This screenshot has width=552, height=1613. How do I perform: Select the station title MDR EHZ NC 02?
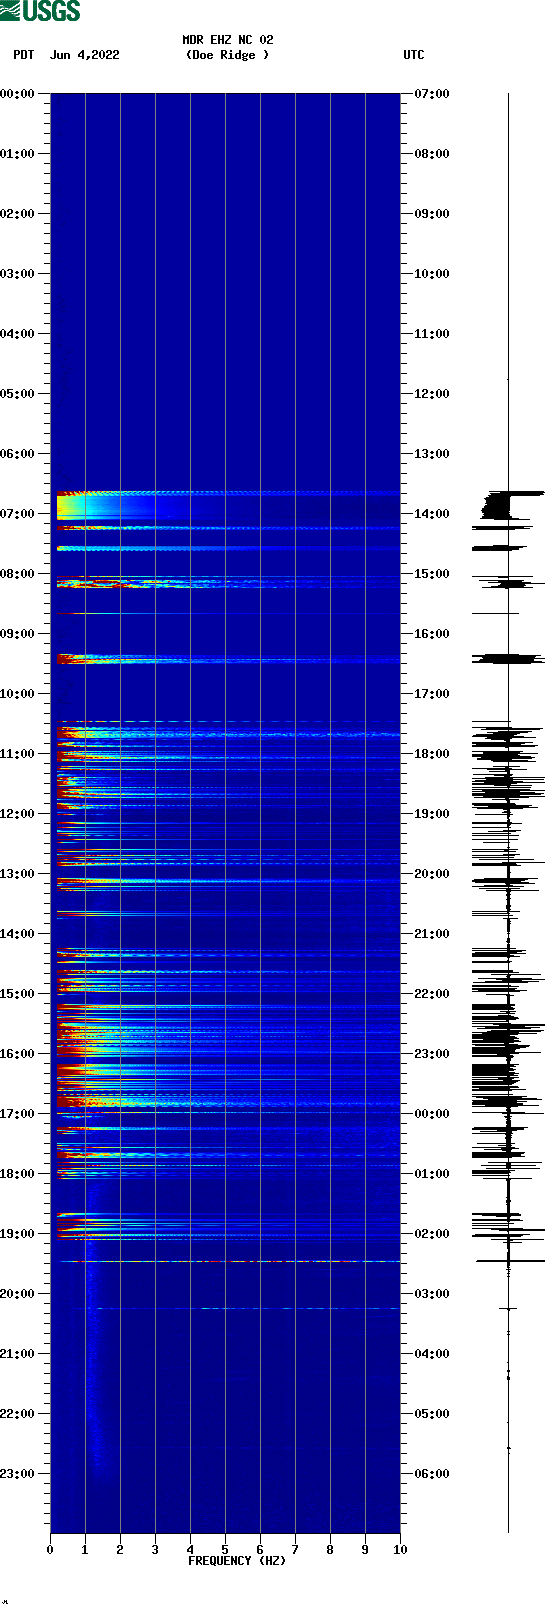(x=227, y=40)
